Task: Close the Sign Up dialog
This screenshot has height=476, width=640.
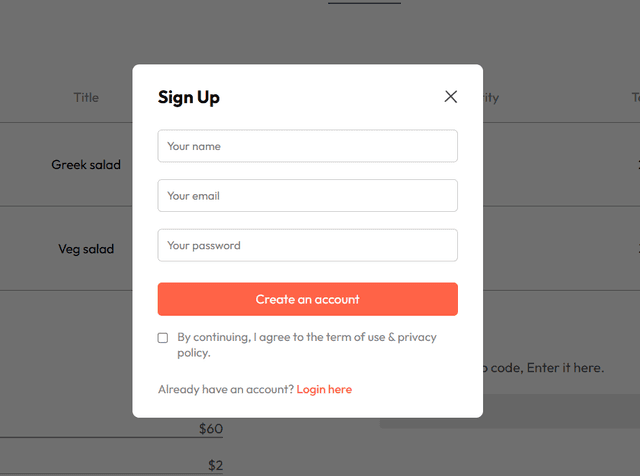Action: [x=451, y=97]
